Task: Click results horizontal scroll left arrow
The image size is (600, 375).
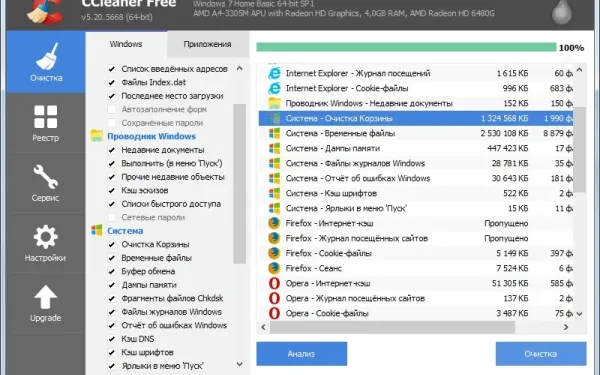Action: [263, 327]
